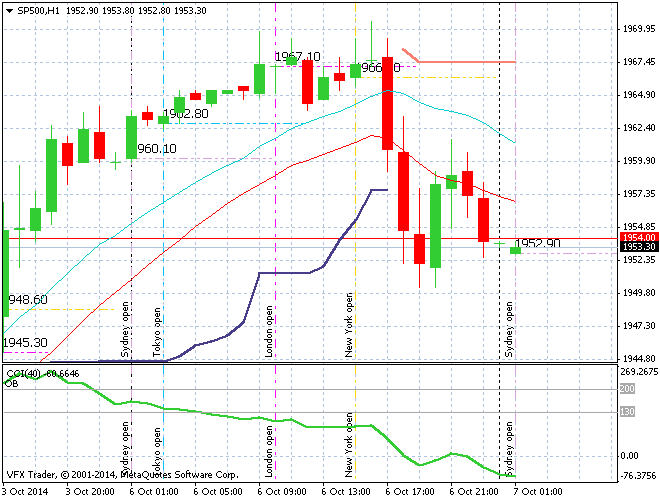
Task: Select the Tokyo open label in the price chart
Action: coord(157,332)
